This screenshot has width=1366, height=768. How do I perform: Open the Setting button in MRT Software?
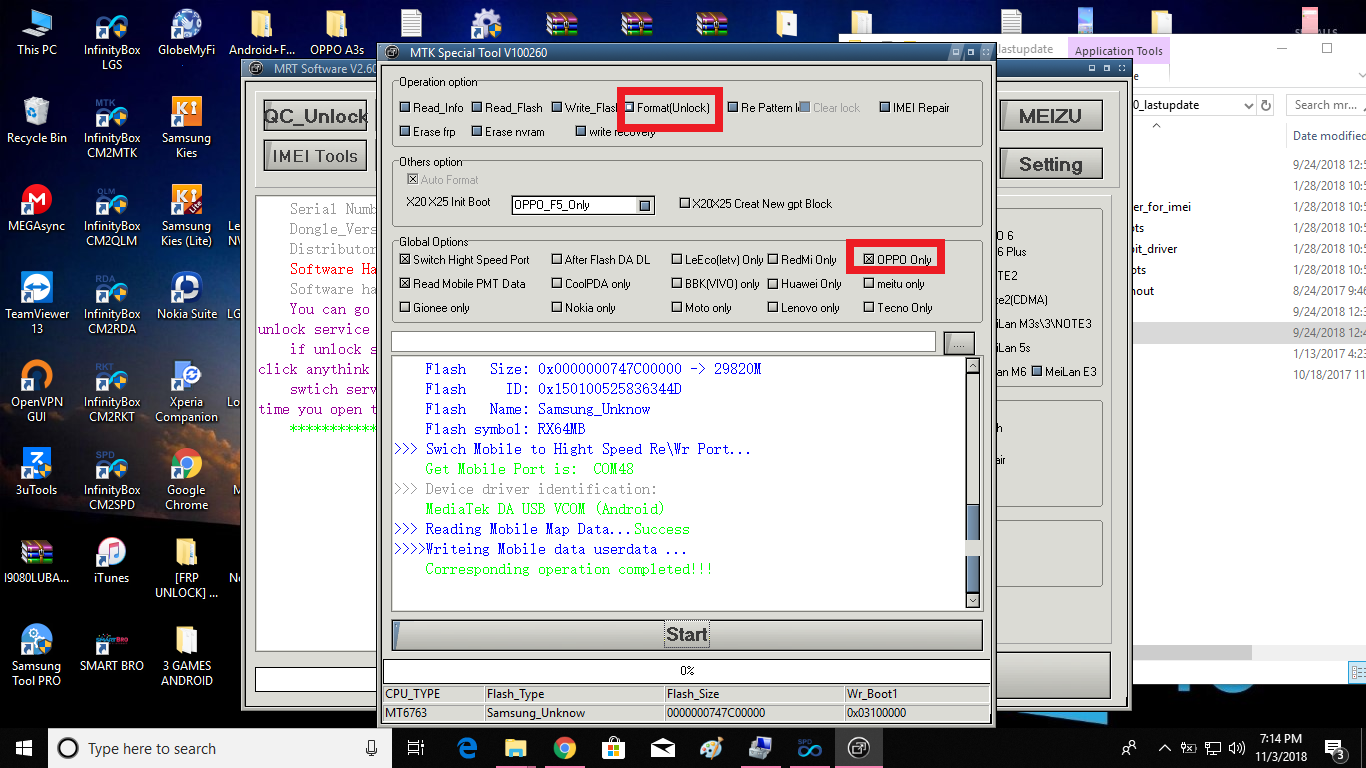click(x=1050, y=164)
